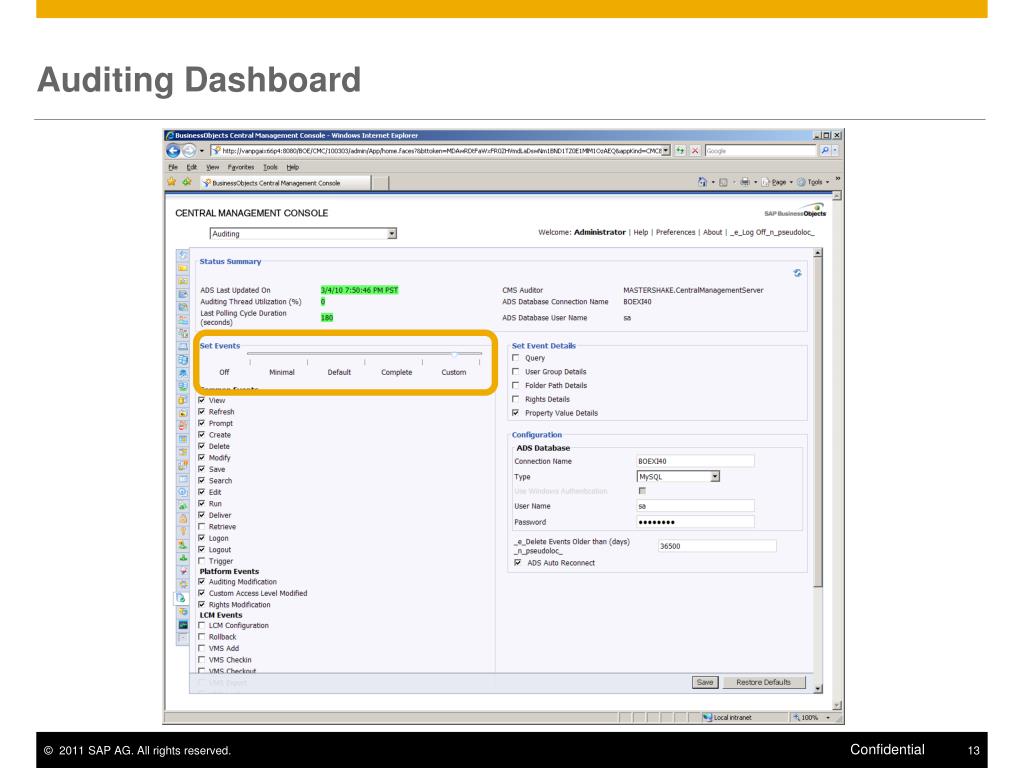The image size is (1024, 768).
Task: Click the Feeds icon in IE toolbar
Action: coord(724,182)
